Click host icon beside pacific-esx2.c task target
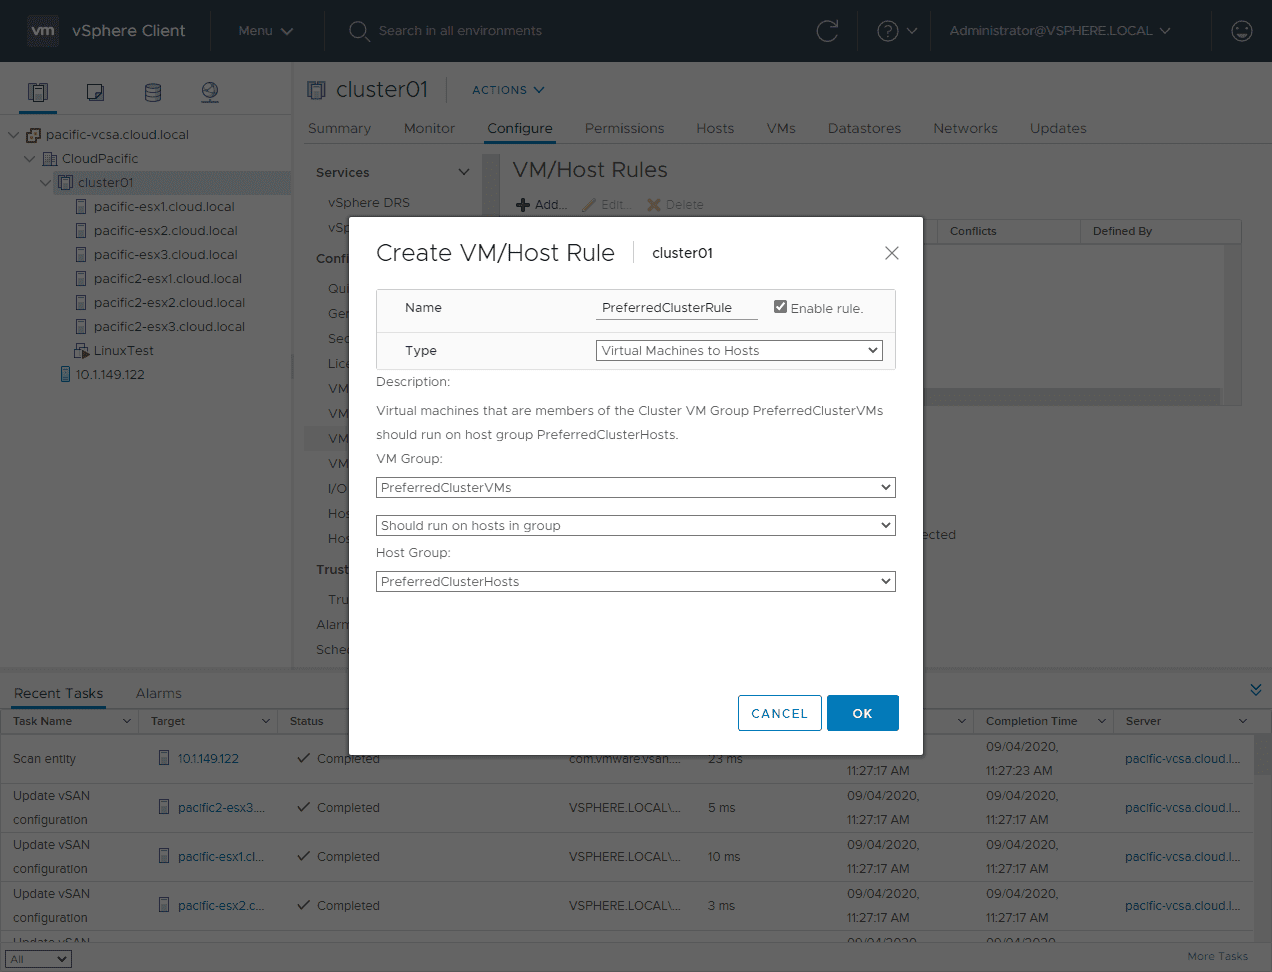The width and height of the screenshot is (1272, 972). (164, 904)
